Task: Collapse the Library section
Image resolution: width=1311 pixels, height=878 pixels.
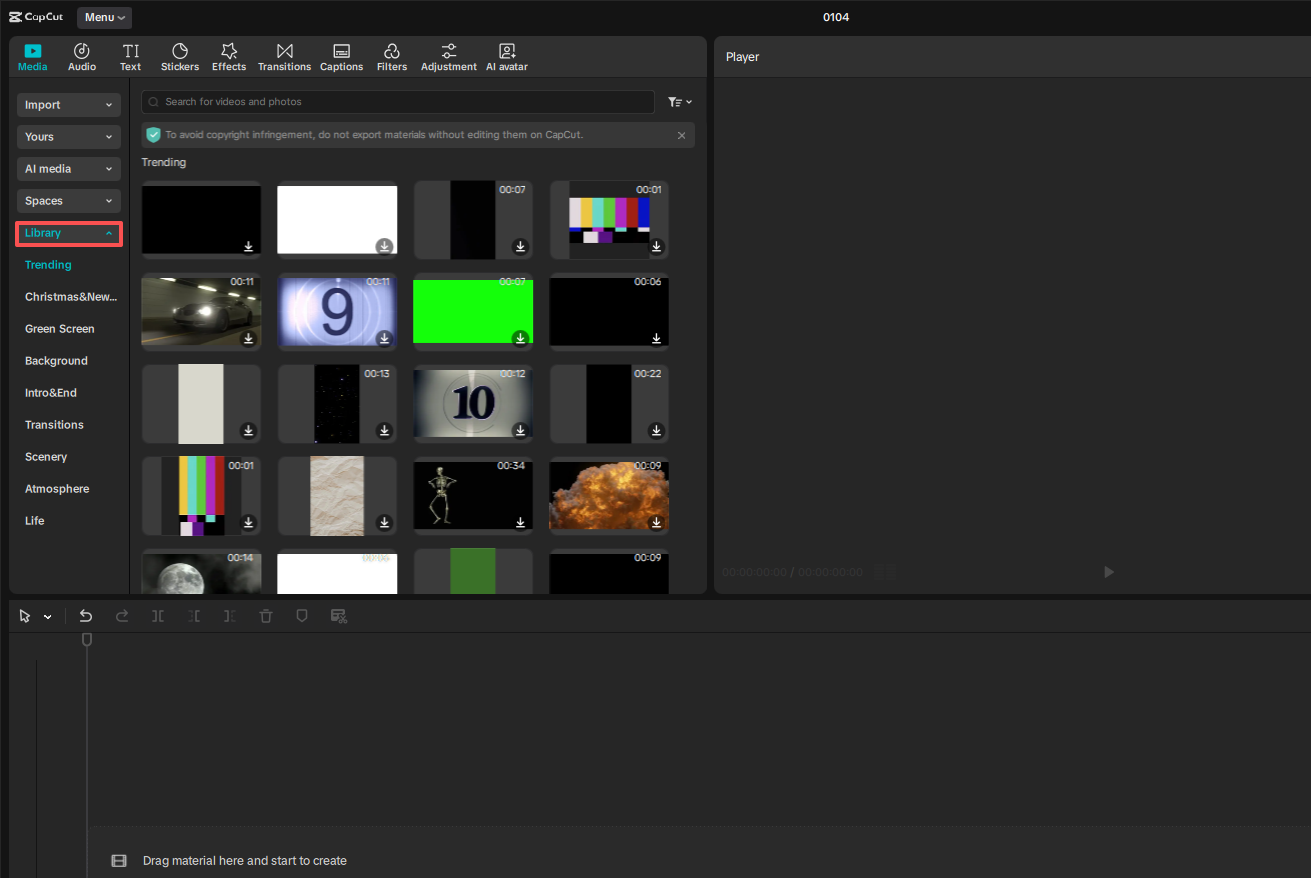Action: (x=68, y=233)
